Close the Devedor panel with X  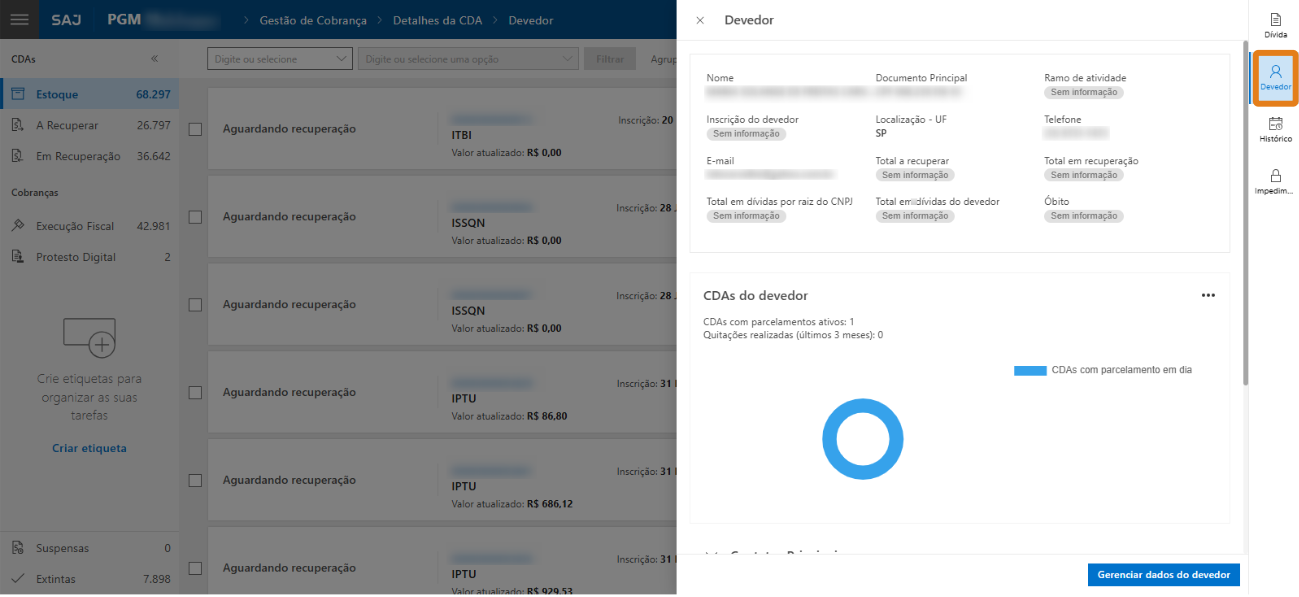pyautogui.click(x=700, y=20)
